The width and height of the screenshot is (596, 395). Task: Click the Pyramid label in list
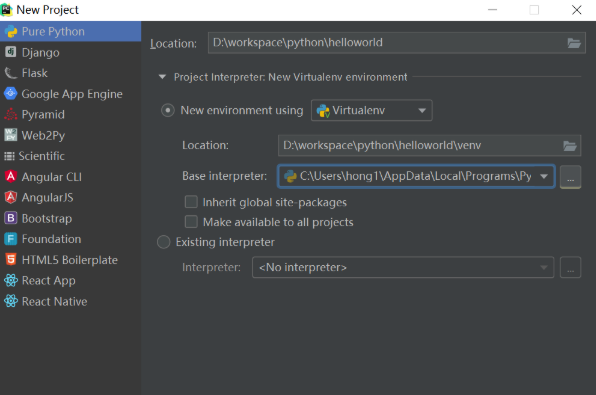pos(43,115)
